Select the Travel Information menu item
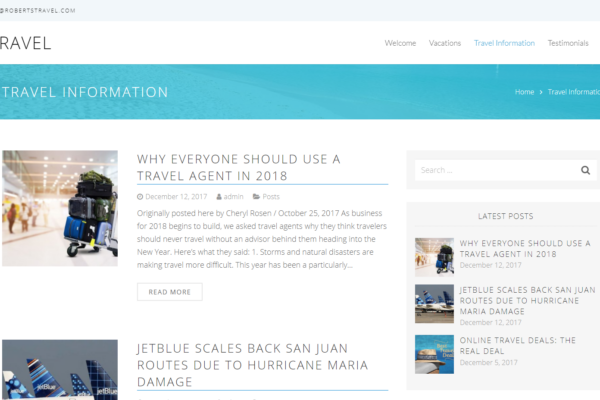This screenshot has height=400, width=600. point(504,43)
